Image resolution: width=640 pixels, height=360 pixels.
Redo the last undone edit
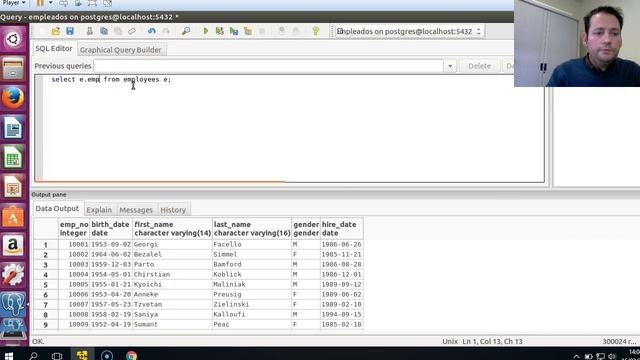pos(166,31)
